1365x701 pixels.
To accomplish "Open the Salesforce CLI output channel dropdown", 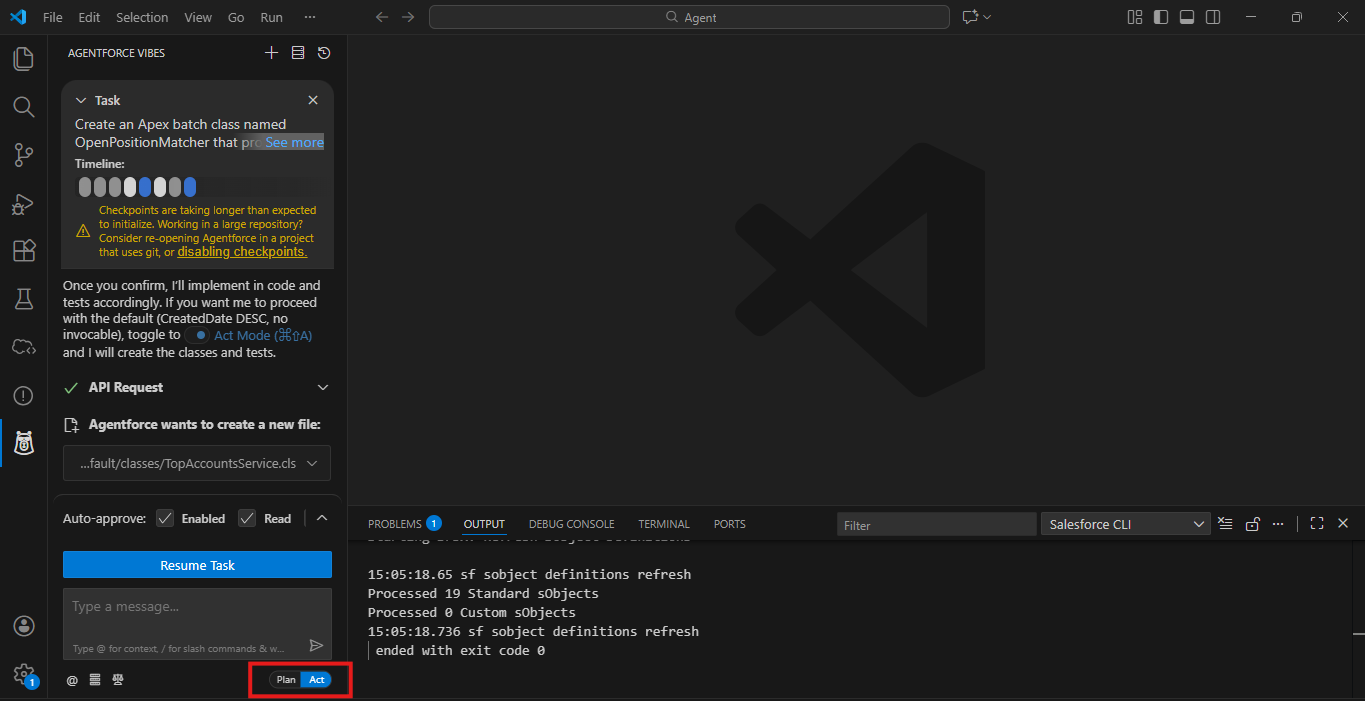I will coord(1126,524).
